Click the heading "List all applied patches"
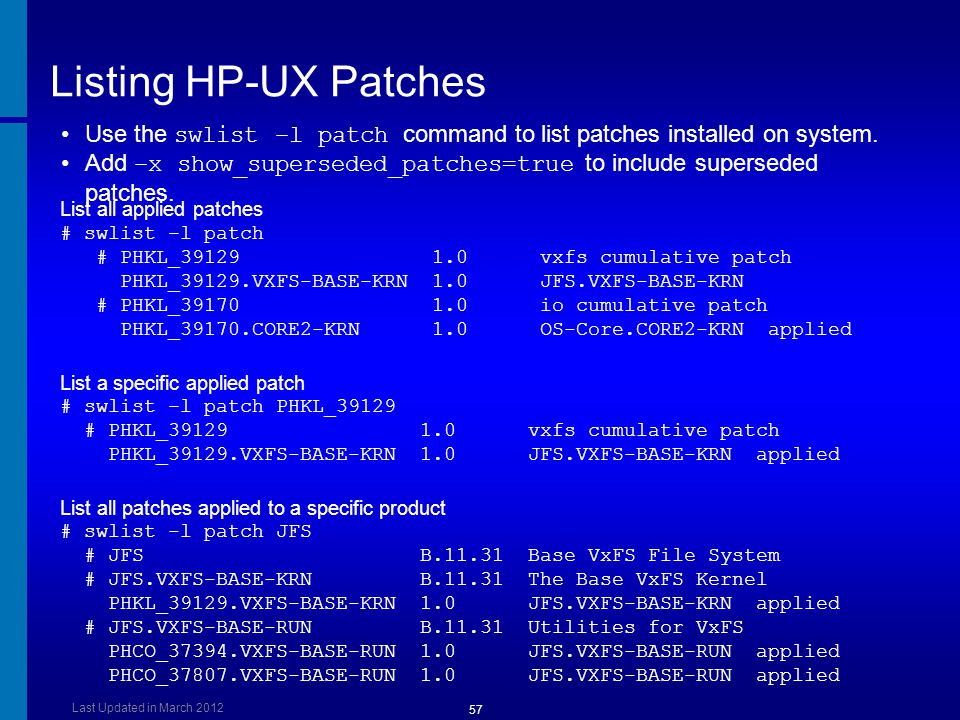 tap(161, 209)
